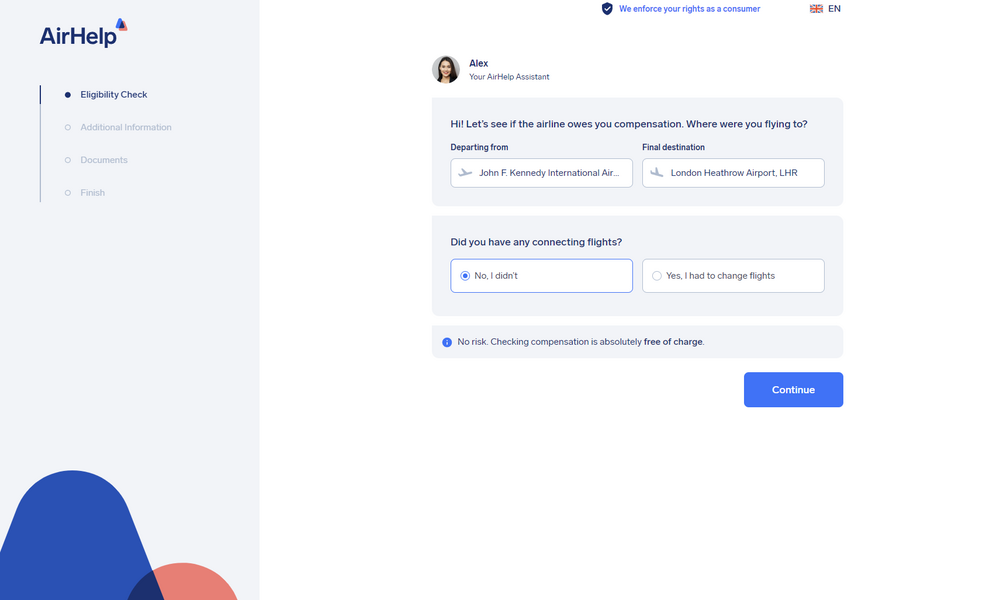Click Alex assistant avatar photo
The width and height of the screenshot is (1000, 600).
(x=446, y=70)
